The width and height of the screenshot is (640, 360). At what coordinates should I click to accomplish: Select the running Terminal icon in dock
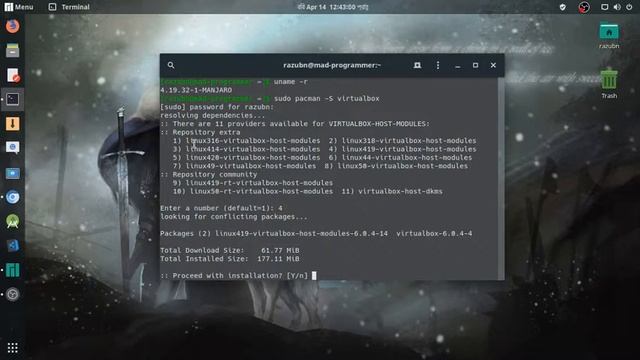click(13, 99)
